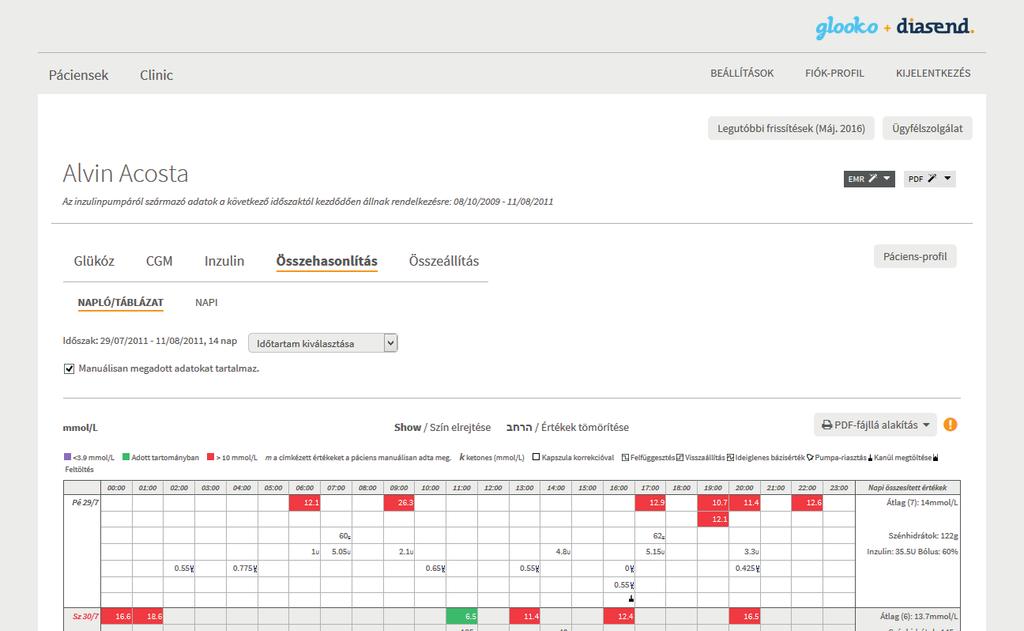
Task: Click the Pé 29/7 row header
Action: 85,503
